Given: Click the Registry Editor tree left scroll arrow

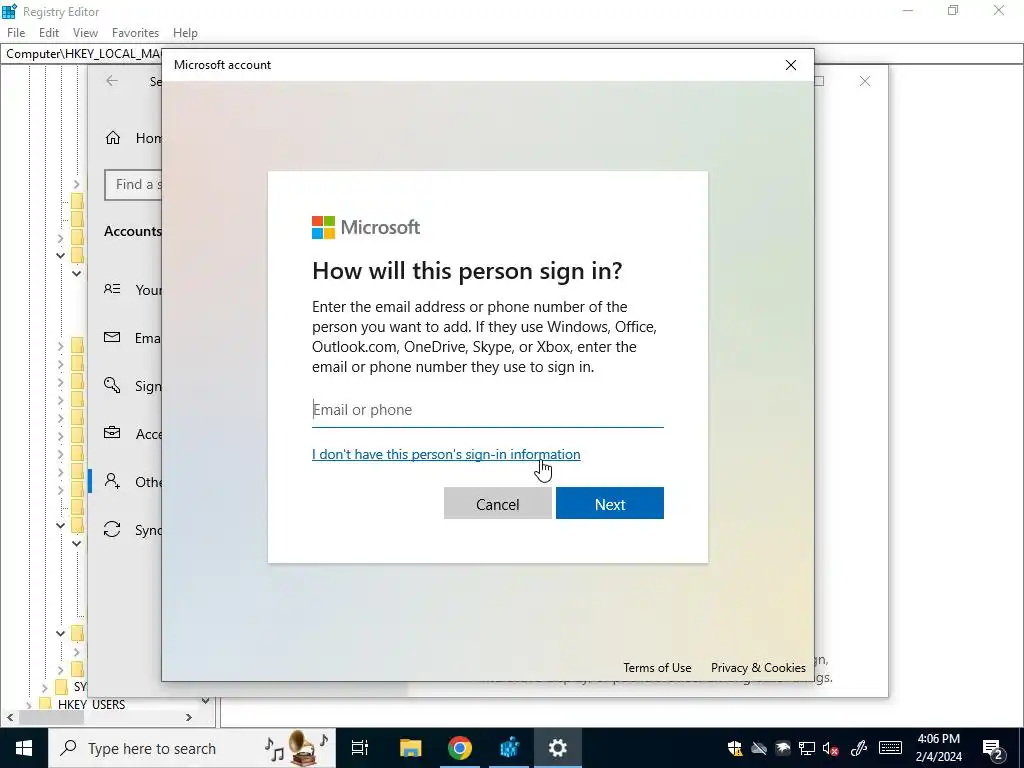Looking at the screenshot, I should [10, 717].
